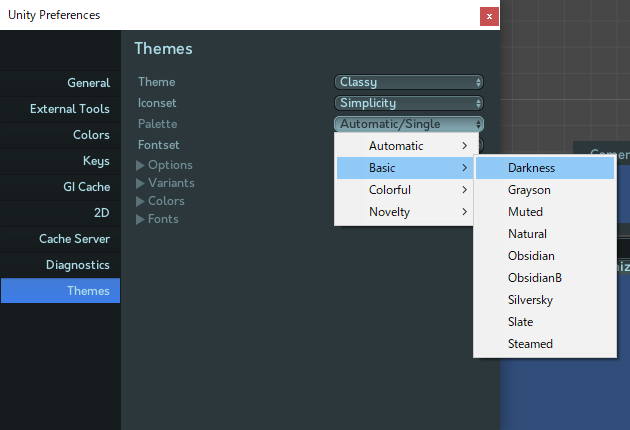
Task: Expand the Colors foldout in Themes
Action: 160,201
